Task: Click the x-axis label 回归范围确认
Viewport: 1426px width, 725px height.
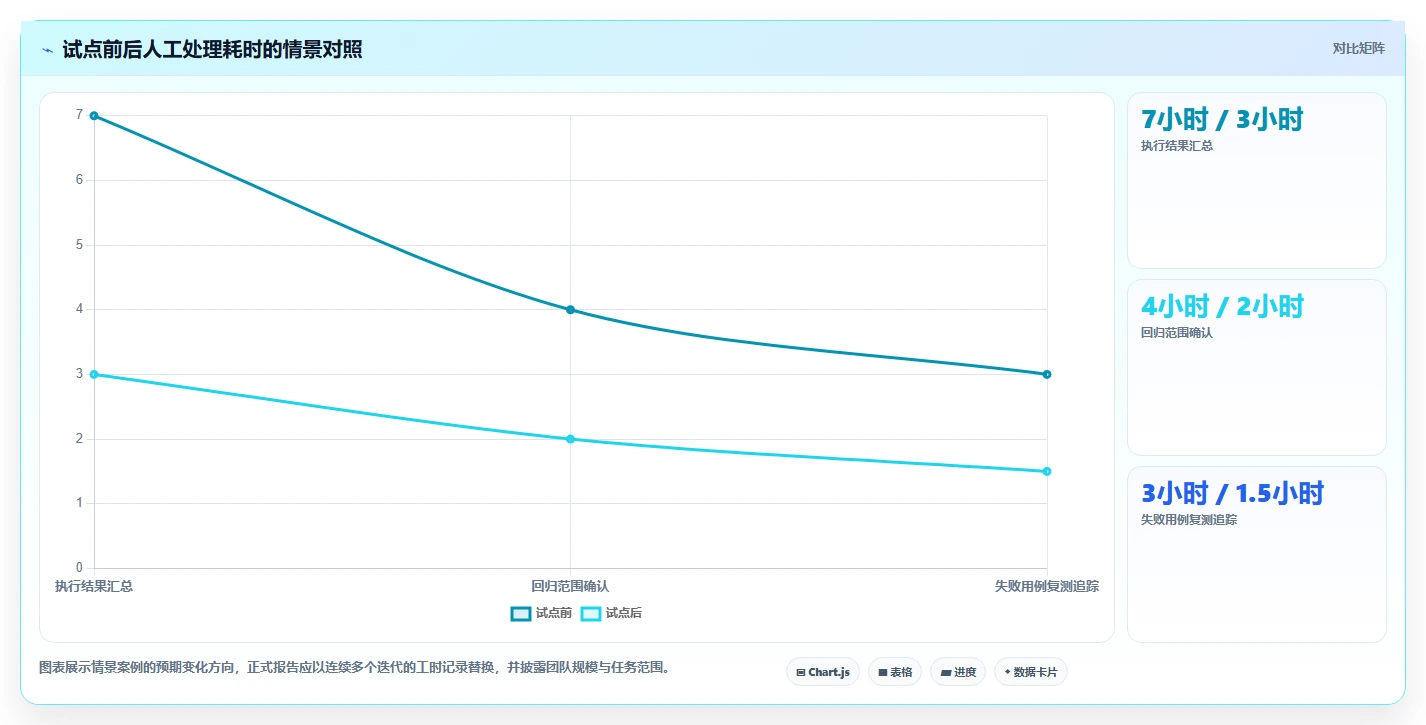Action: 570,586
